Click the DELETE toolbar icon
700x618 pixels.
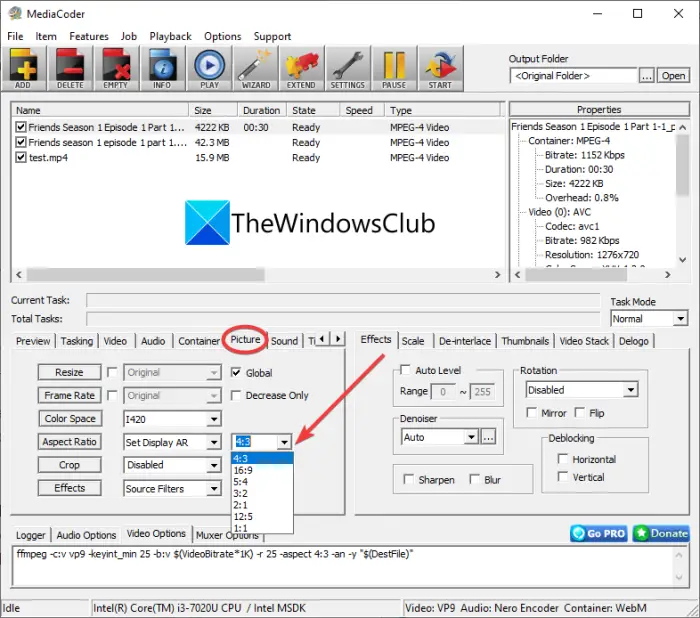pos(70,69)
